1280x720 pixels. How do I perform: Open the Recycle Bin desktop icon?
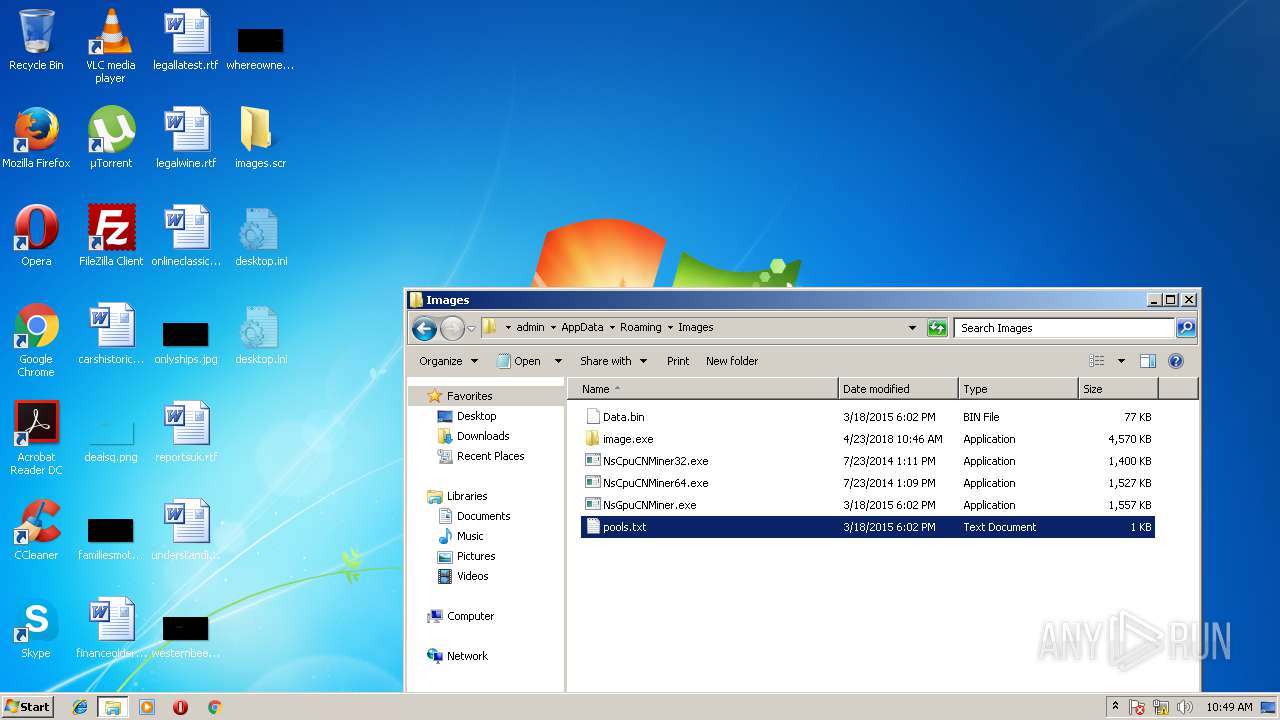point(36,40)
